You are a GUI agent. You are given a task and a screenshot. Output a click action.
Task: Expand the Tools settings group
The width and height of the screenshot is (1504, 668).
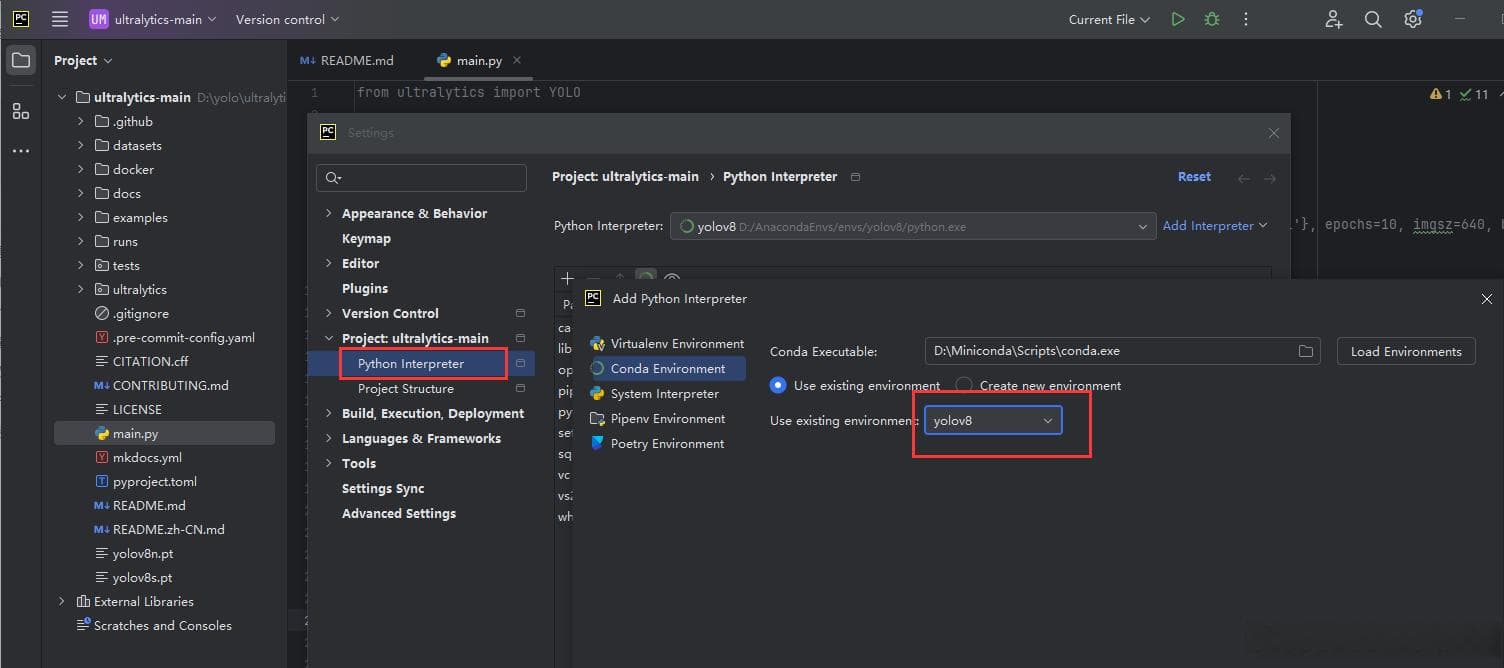click(328, 464)
